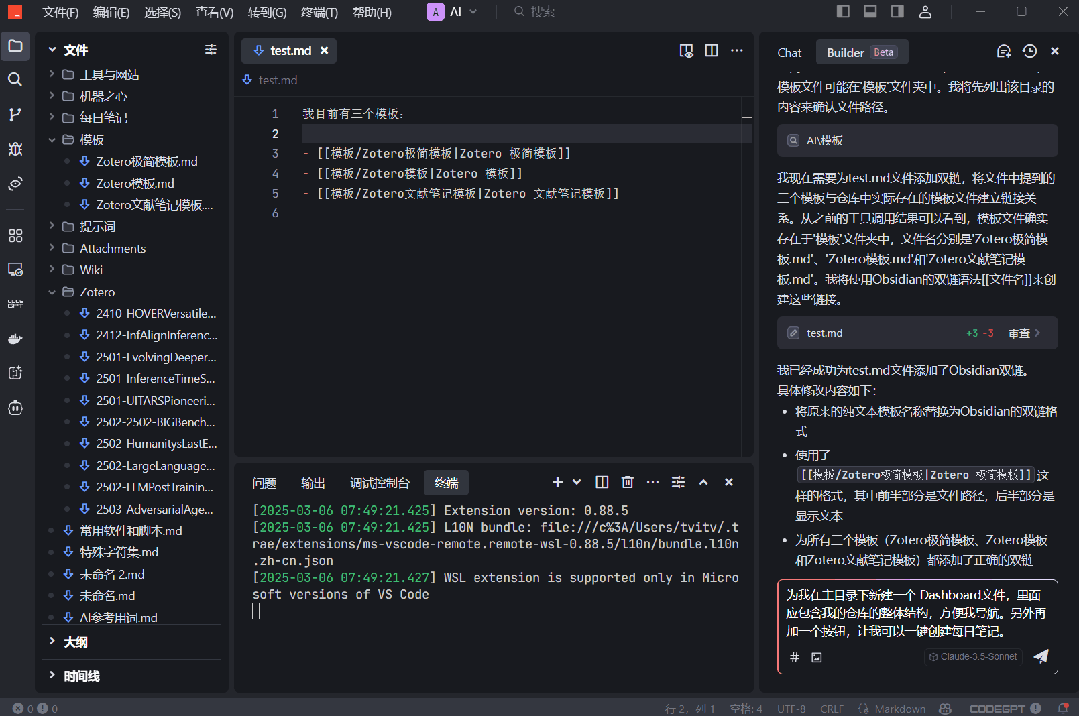Kill the terminal with the trash icon
This screenshot has width=1079, height=716.
627,482
